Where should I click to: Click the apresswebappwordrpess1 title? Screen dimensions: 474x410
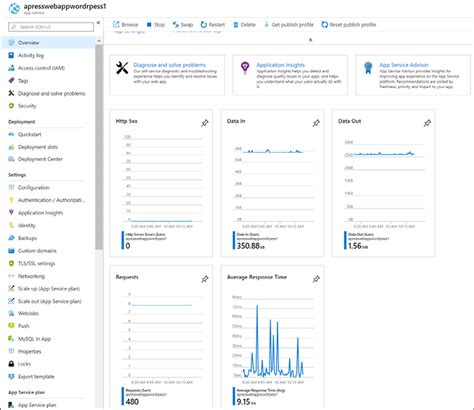tap(65, 6)
